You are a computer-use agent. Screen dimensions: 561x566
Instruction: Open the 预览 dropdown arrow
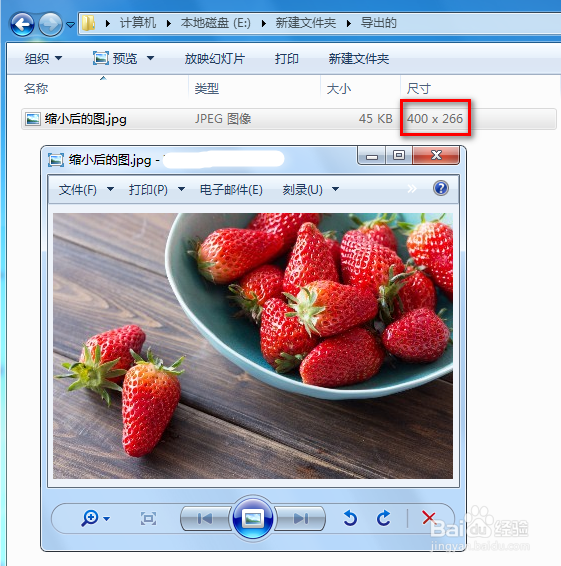point(151,58)
